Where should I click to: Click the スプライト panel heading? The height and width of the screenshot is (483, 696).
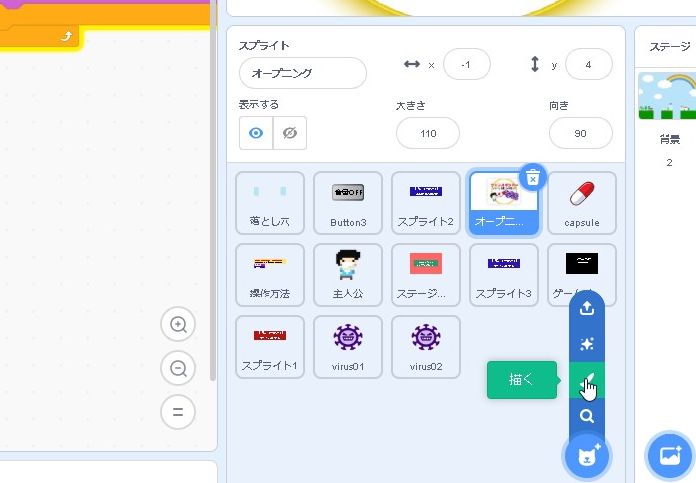[x=264, y=45]
